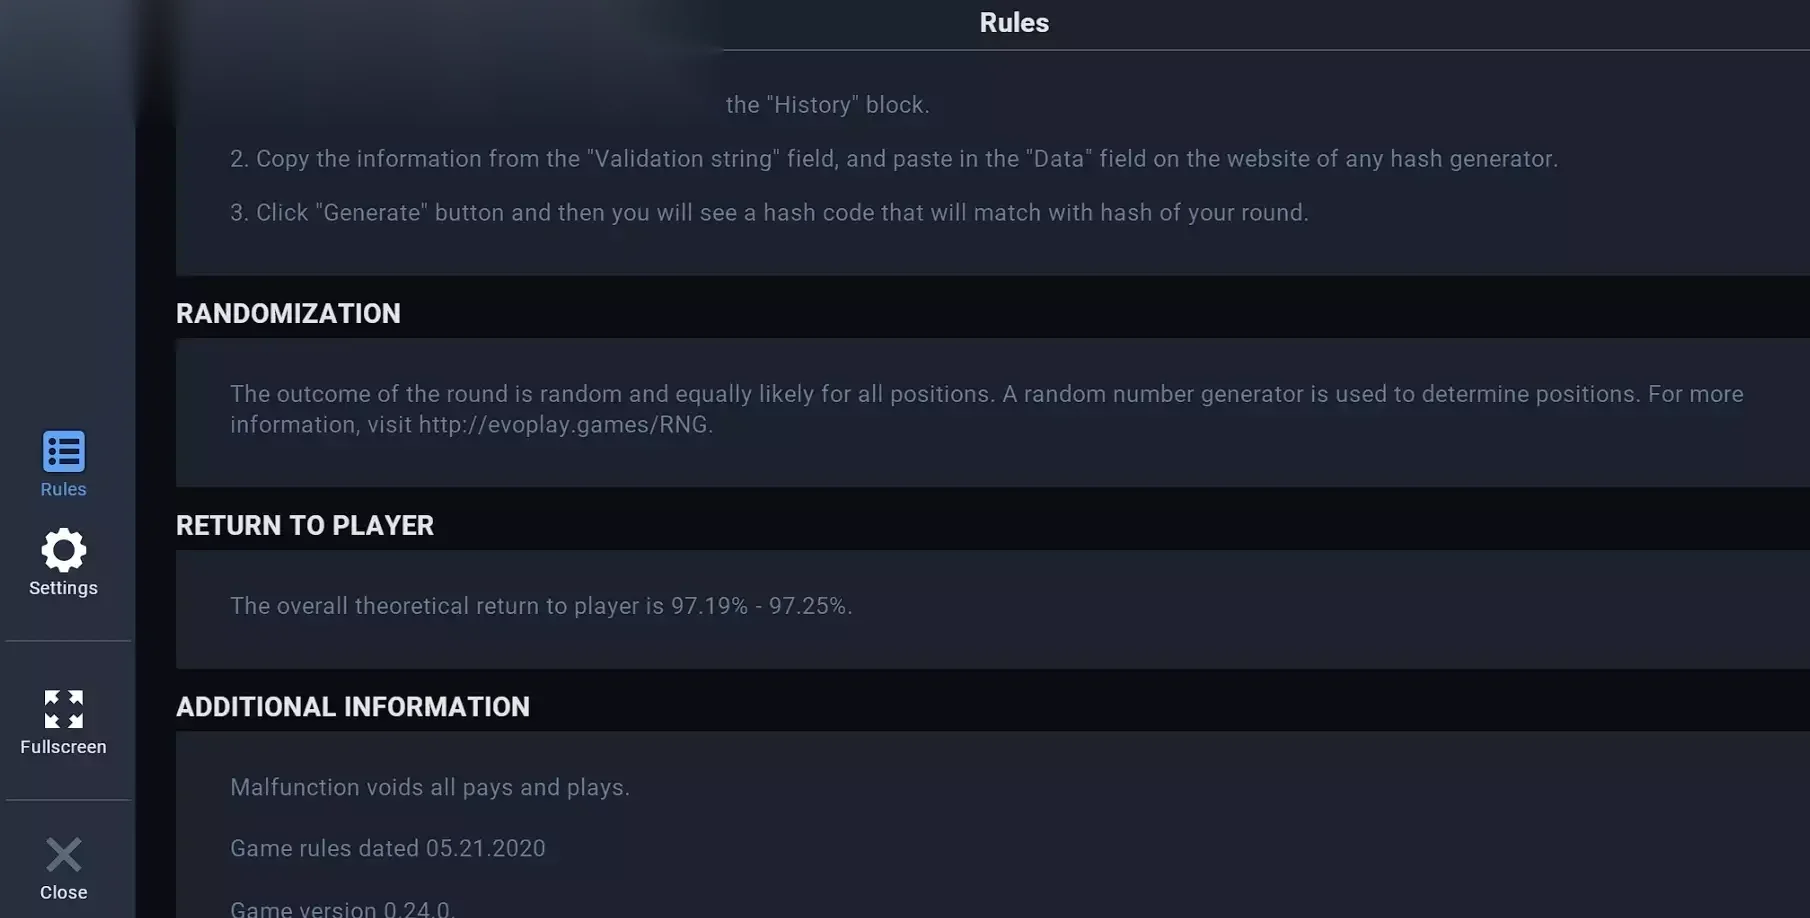The image size is (1810, 918).
Task: Open the evoplay.games/RNG link
Action: (564, 425)
